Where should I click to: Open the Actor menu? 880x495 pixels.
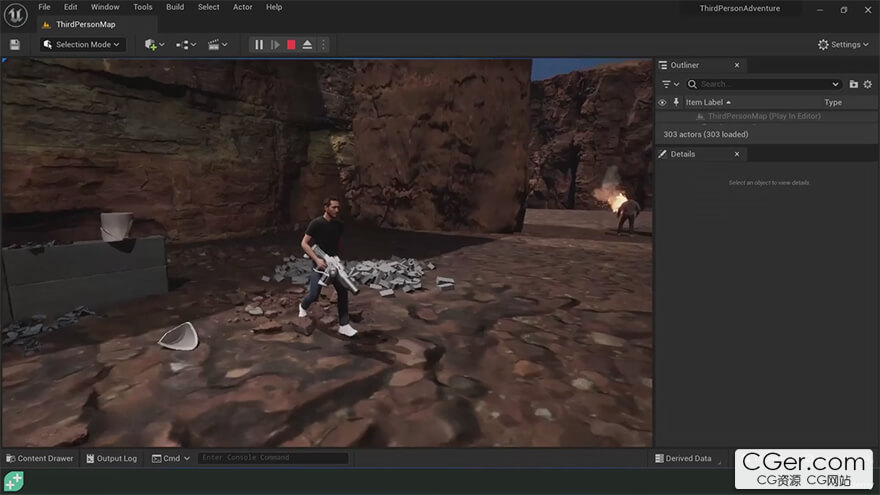point(242,7)
